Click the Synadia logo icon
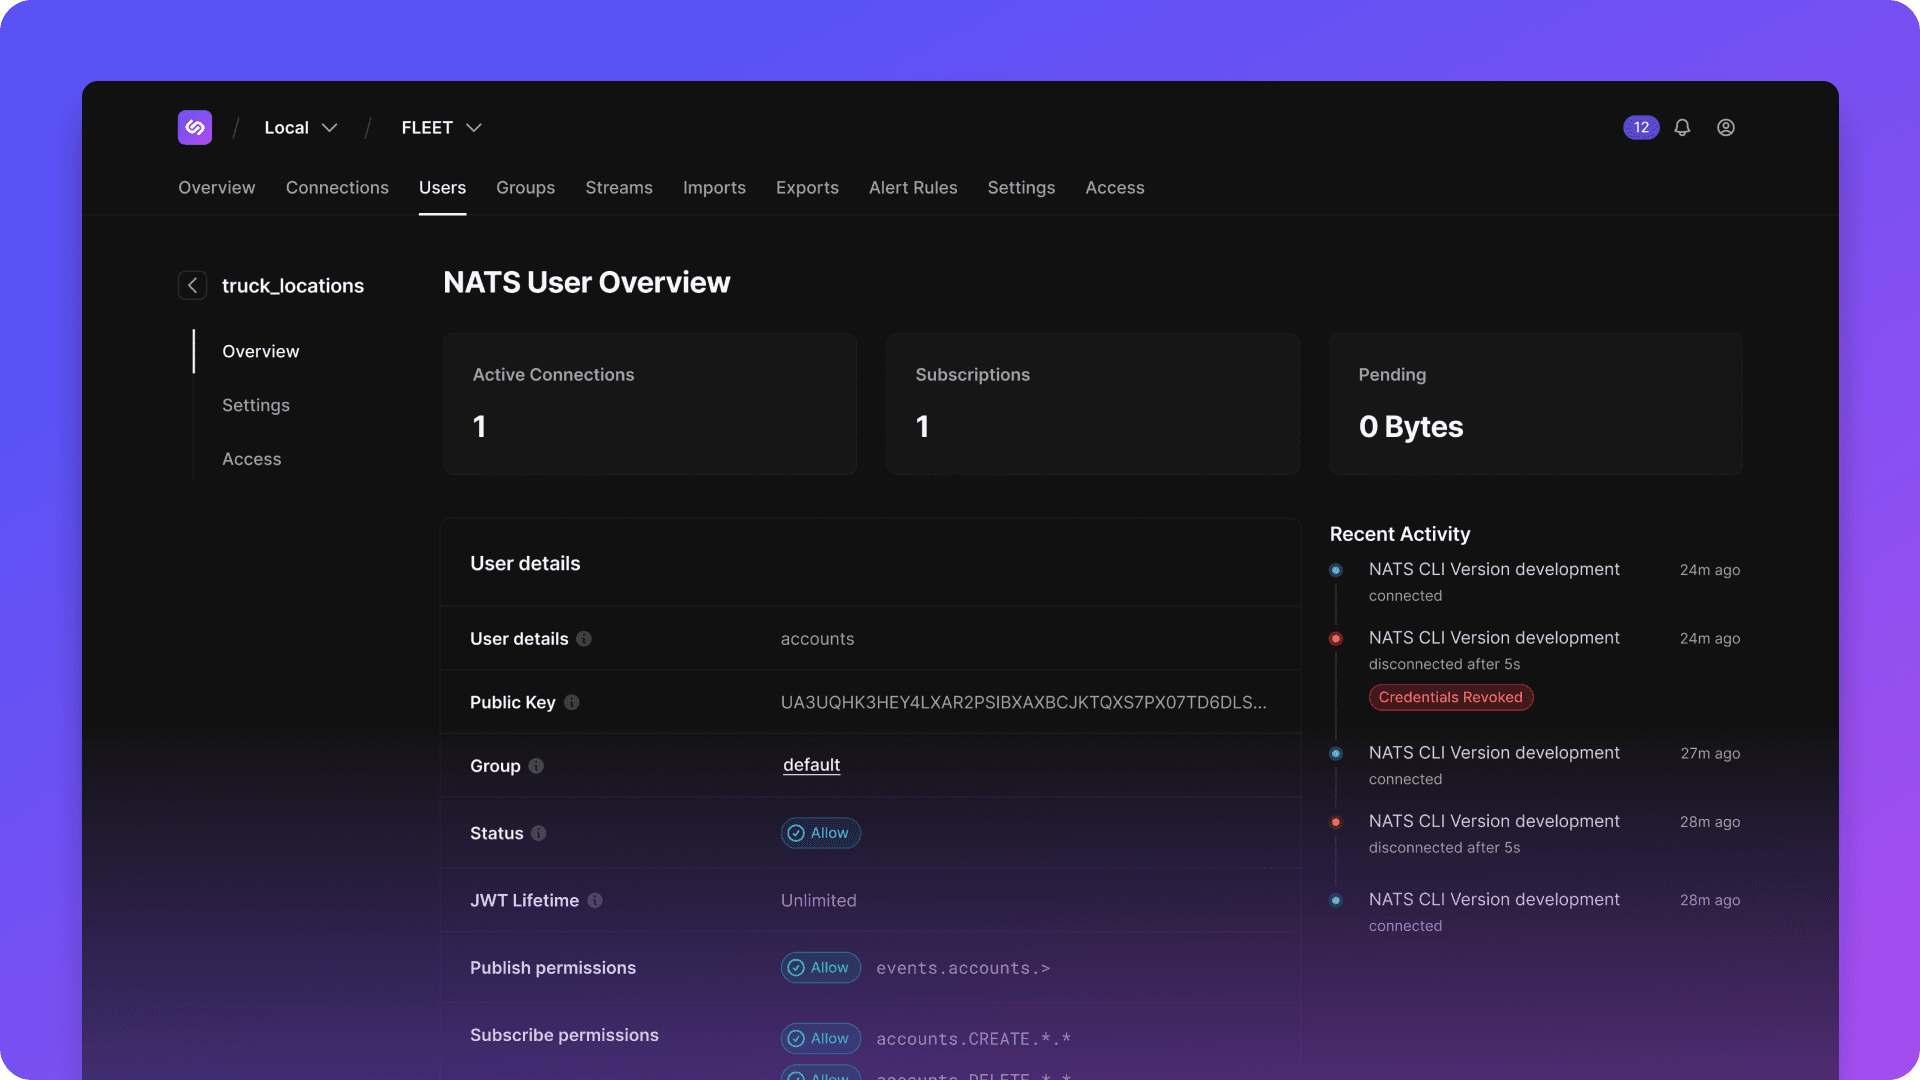1920x1080 pixels. click(x=195, y=127)
